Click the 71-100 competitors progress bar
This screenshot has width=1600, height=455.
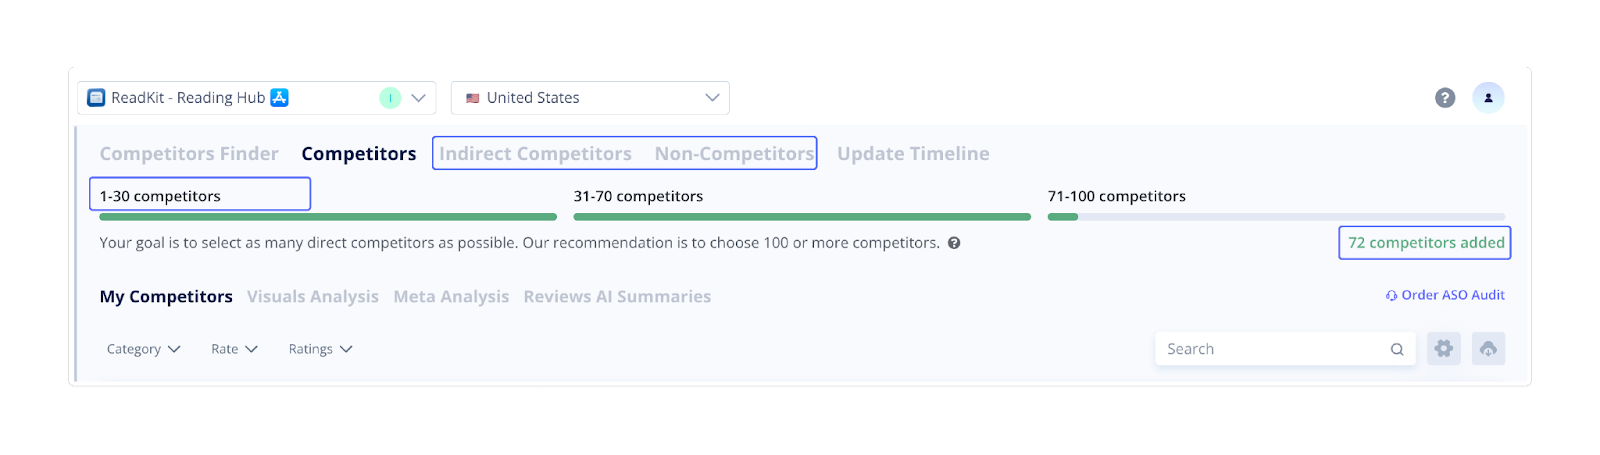(x=1275, y=217)
